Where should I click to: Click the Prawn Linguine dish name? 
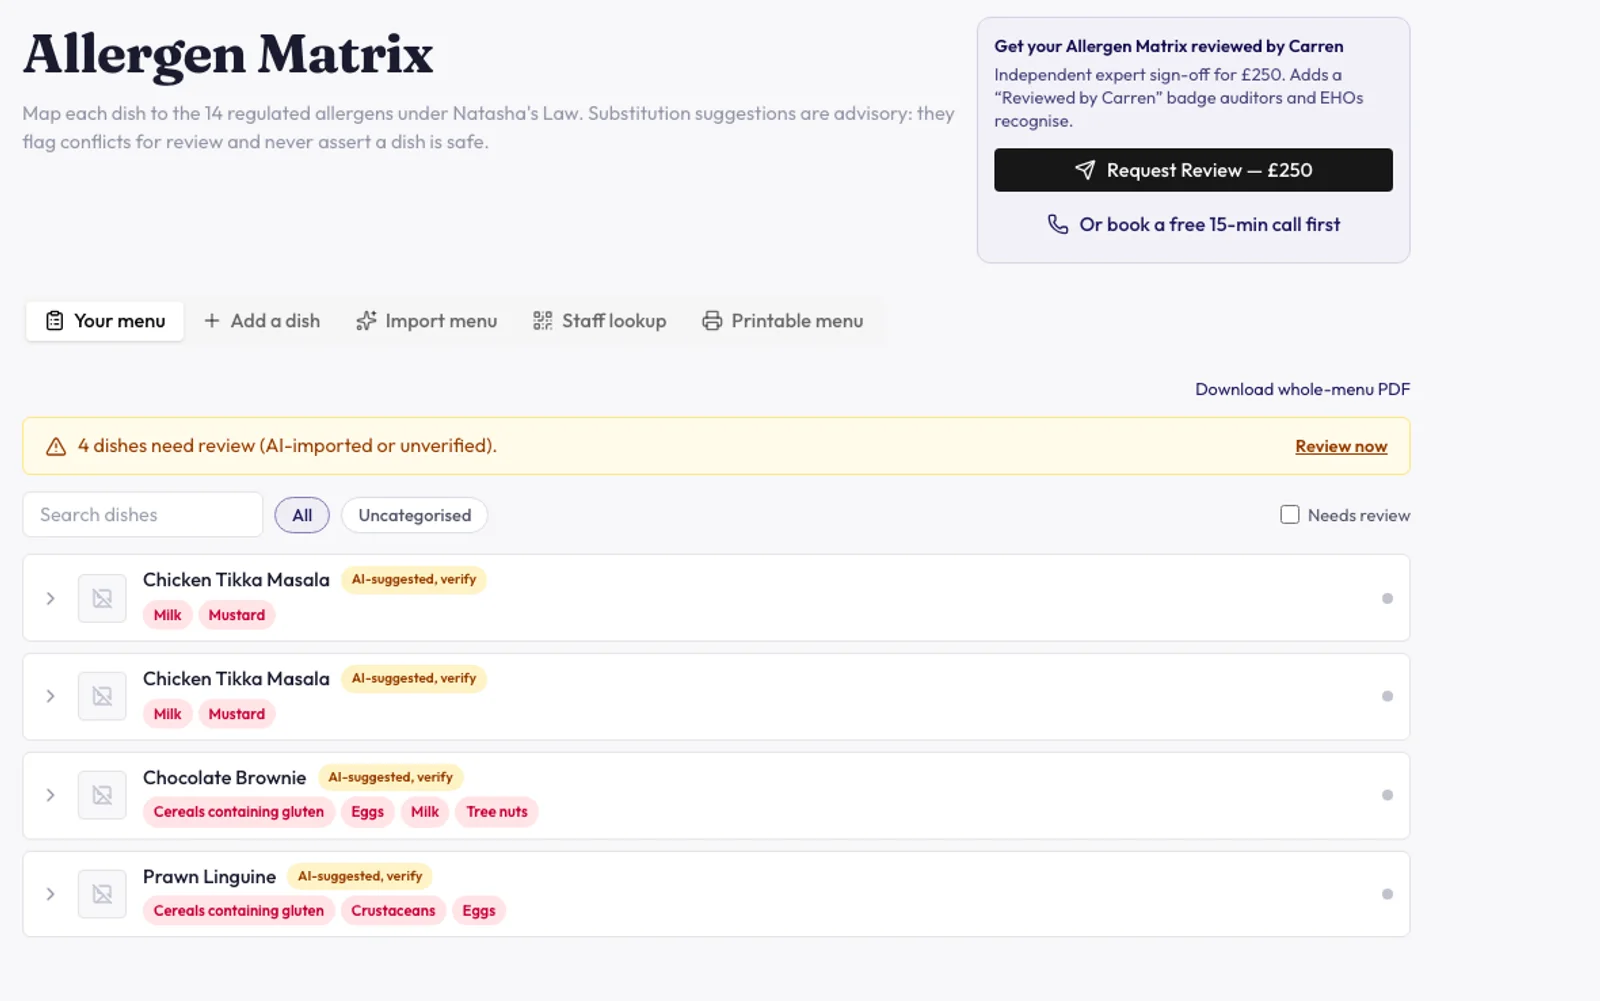209,876
